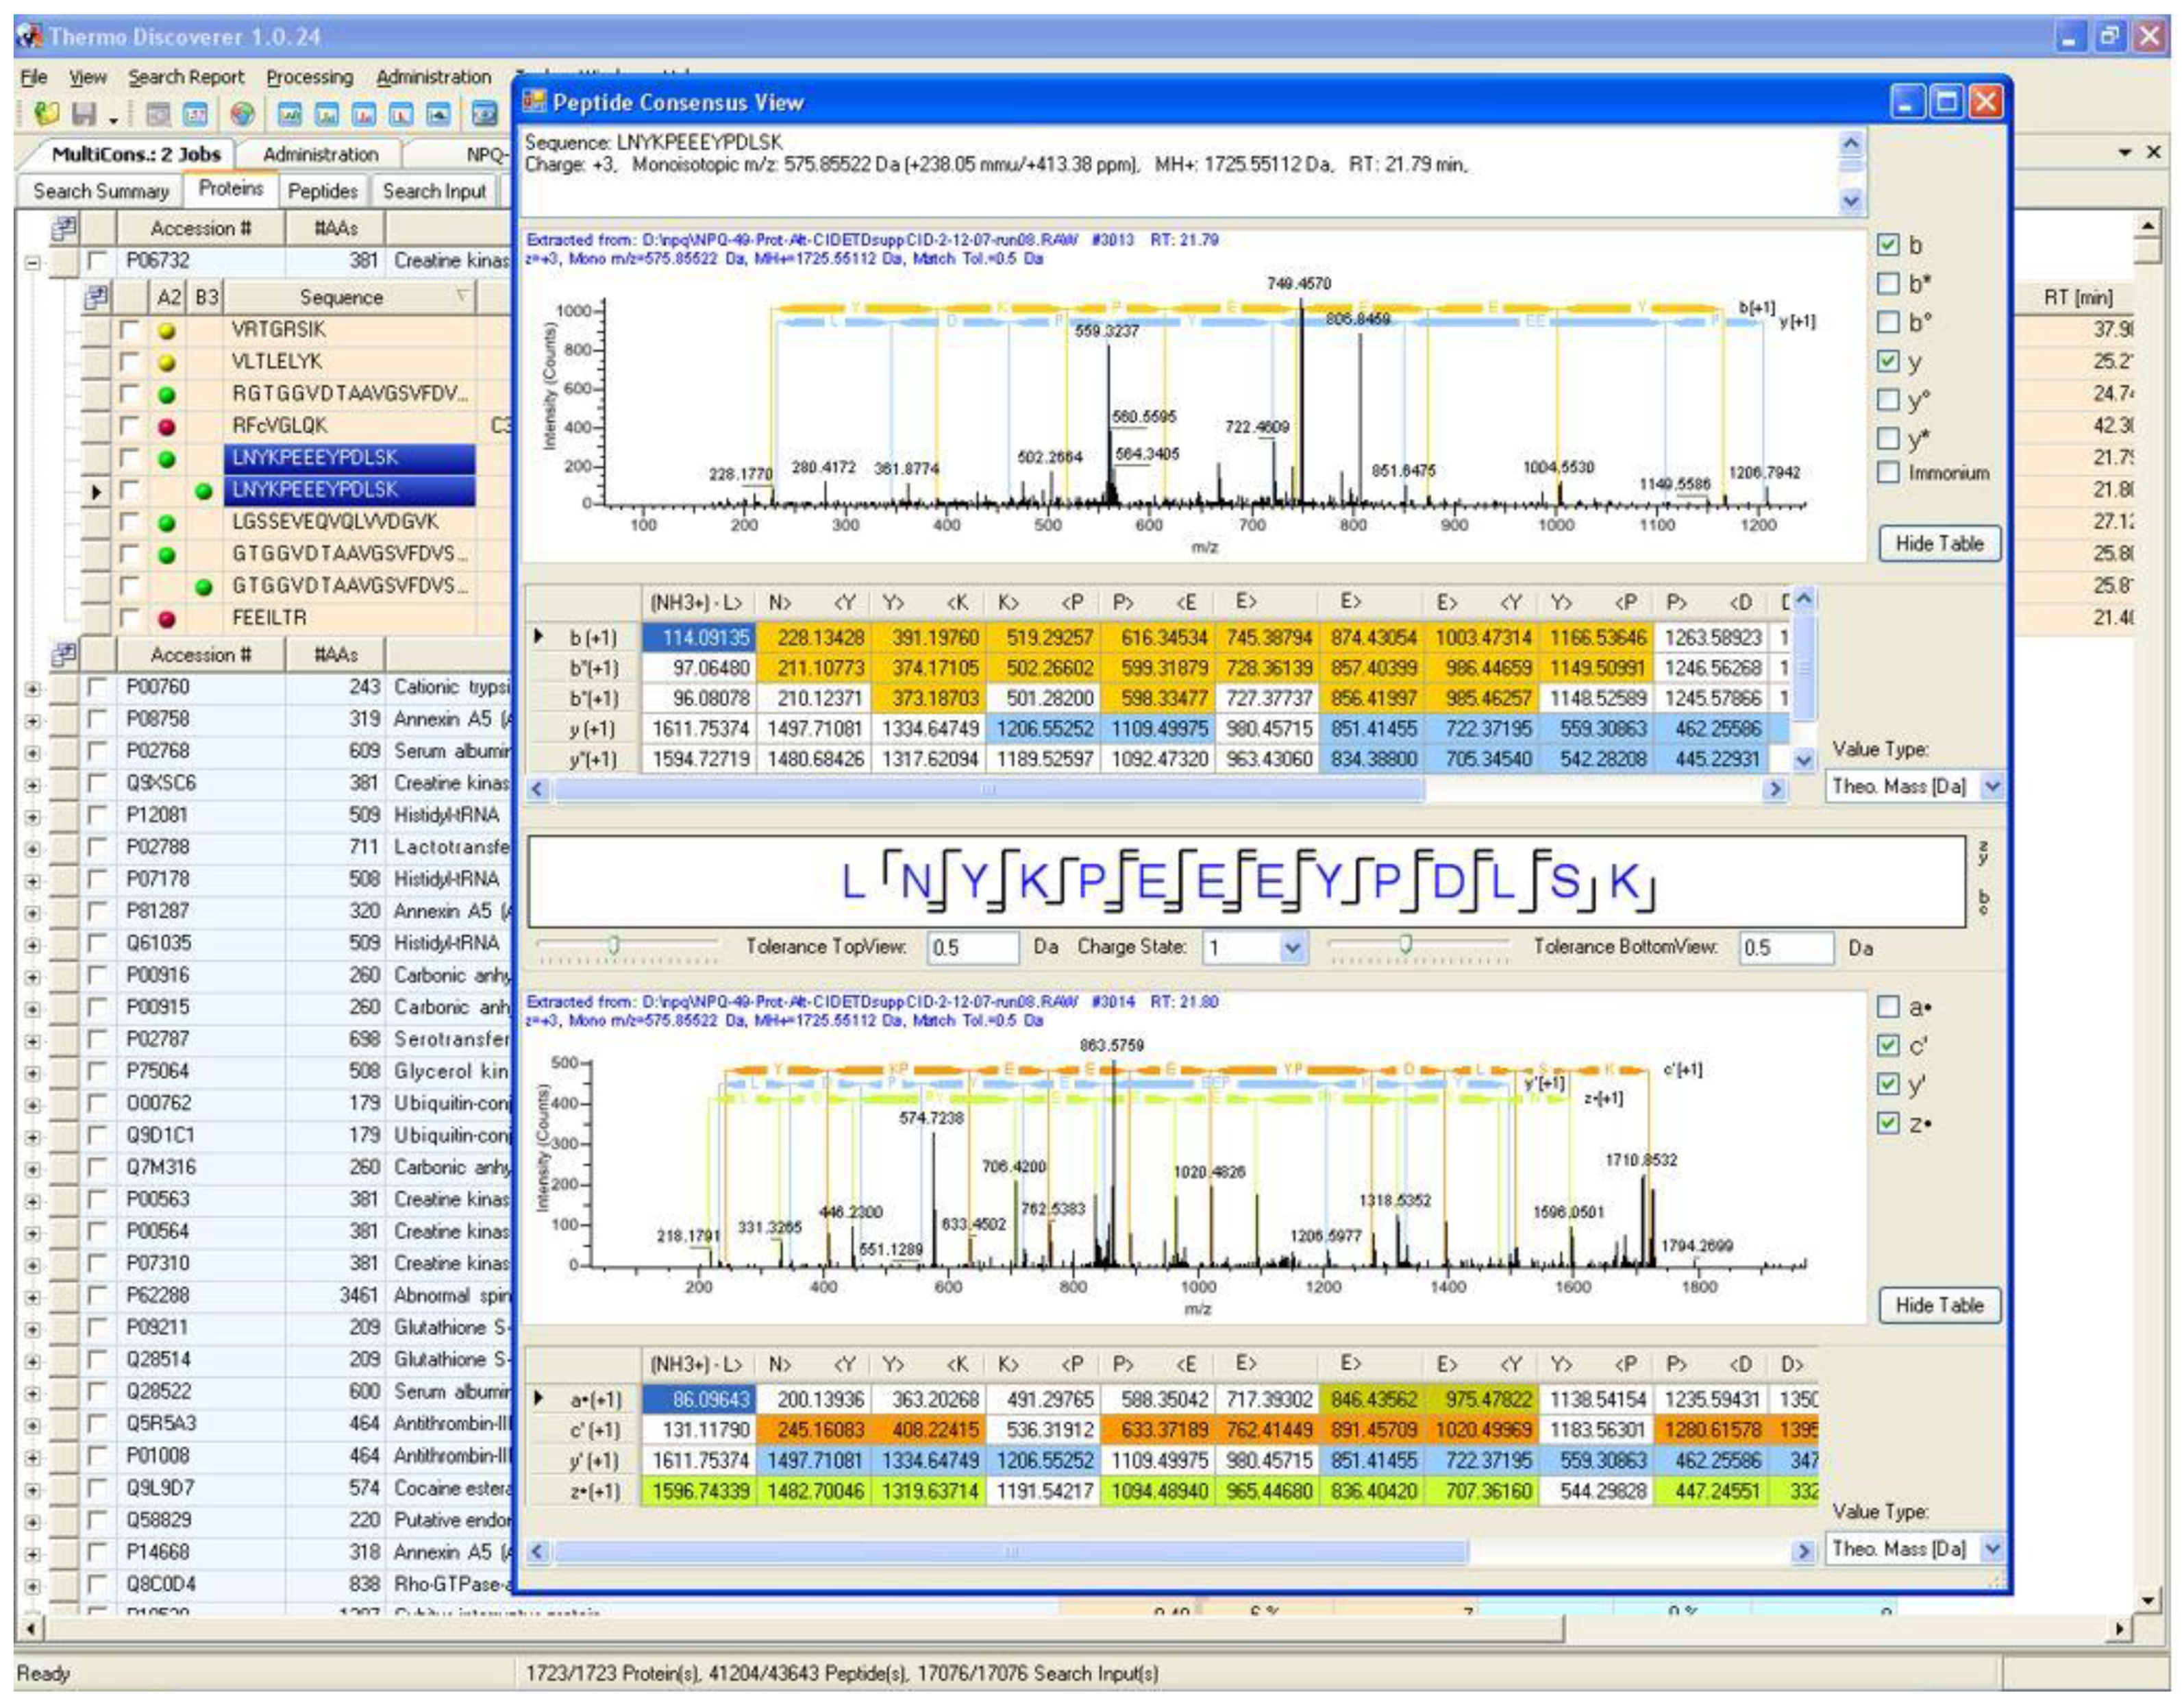Screen dimensions: 2184x1707
Task: Click the column chooser icon beside top Accession # header
Action: coord(64,229)
